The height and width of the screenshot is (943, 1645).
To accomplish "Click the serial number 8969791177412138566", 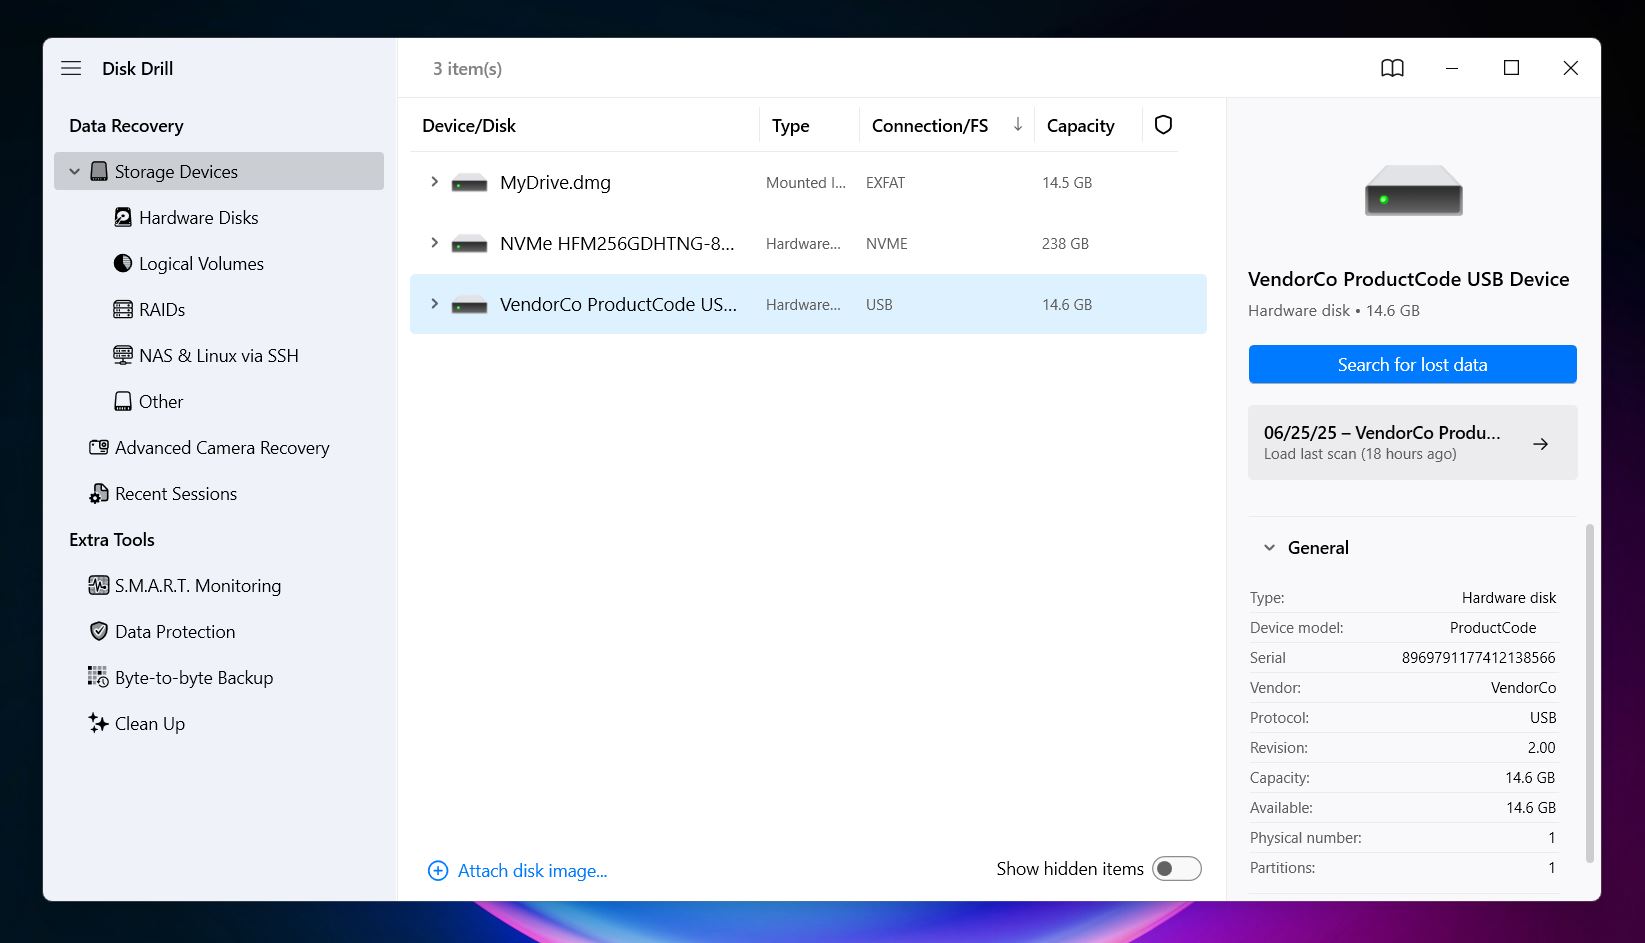I will (1478, 658).
